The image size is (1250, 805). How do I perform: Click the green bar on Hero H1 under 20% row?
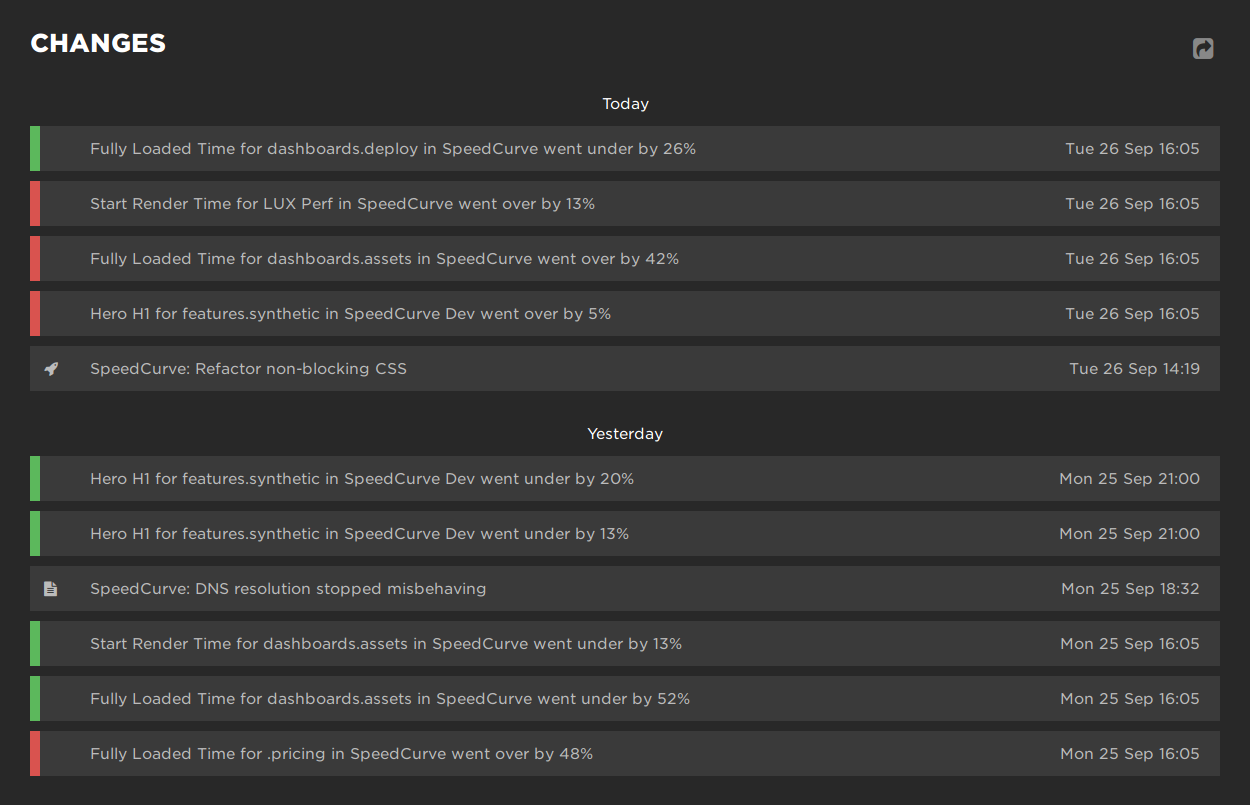click(33, 478)
